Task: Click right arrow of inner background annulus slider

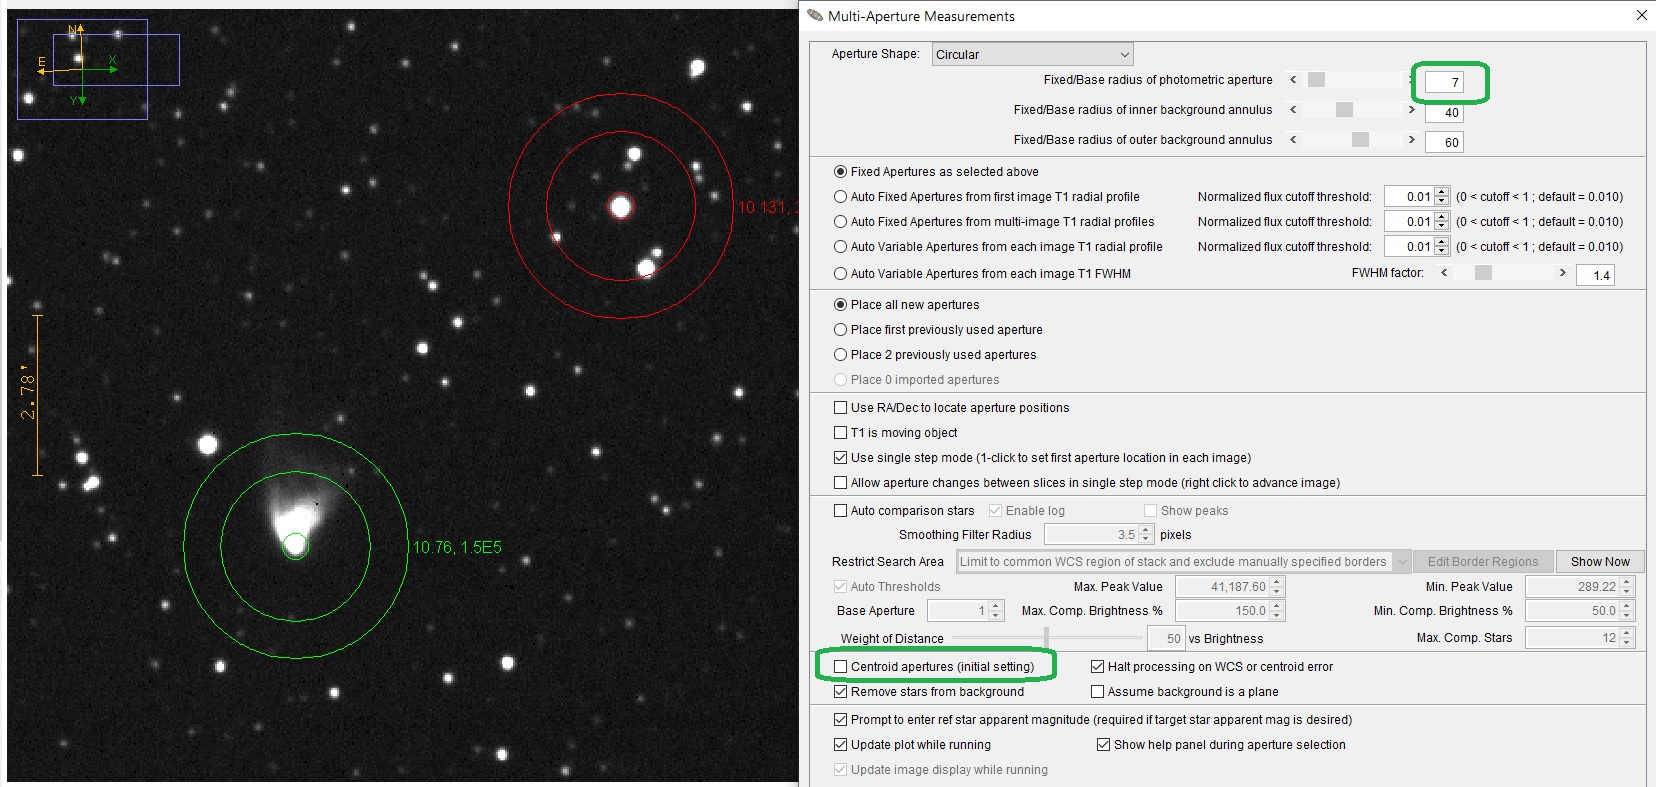Action: click(x=1411, y=110)
